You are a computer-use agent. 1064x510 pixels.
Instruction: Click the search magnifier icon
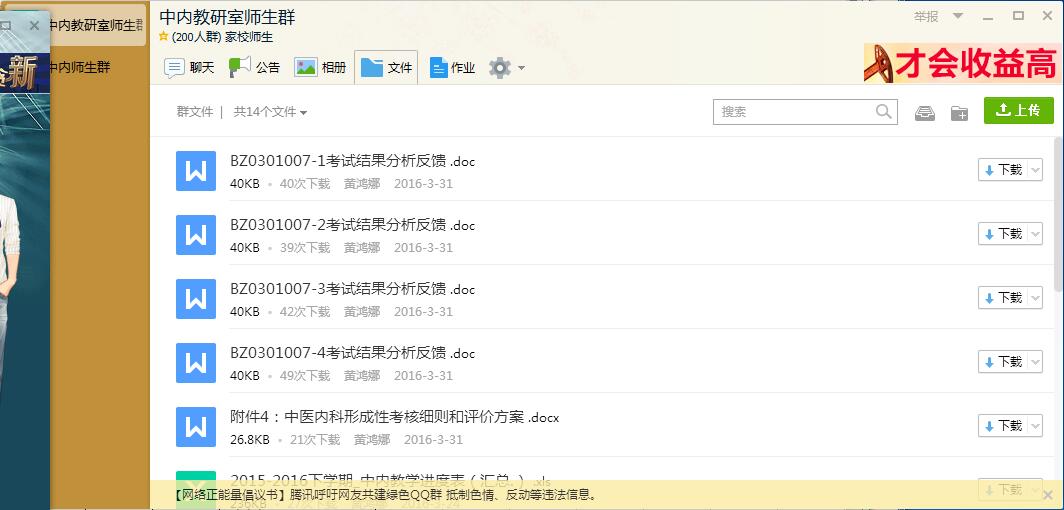(x=883, y=112)
